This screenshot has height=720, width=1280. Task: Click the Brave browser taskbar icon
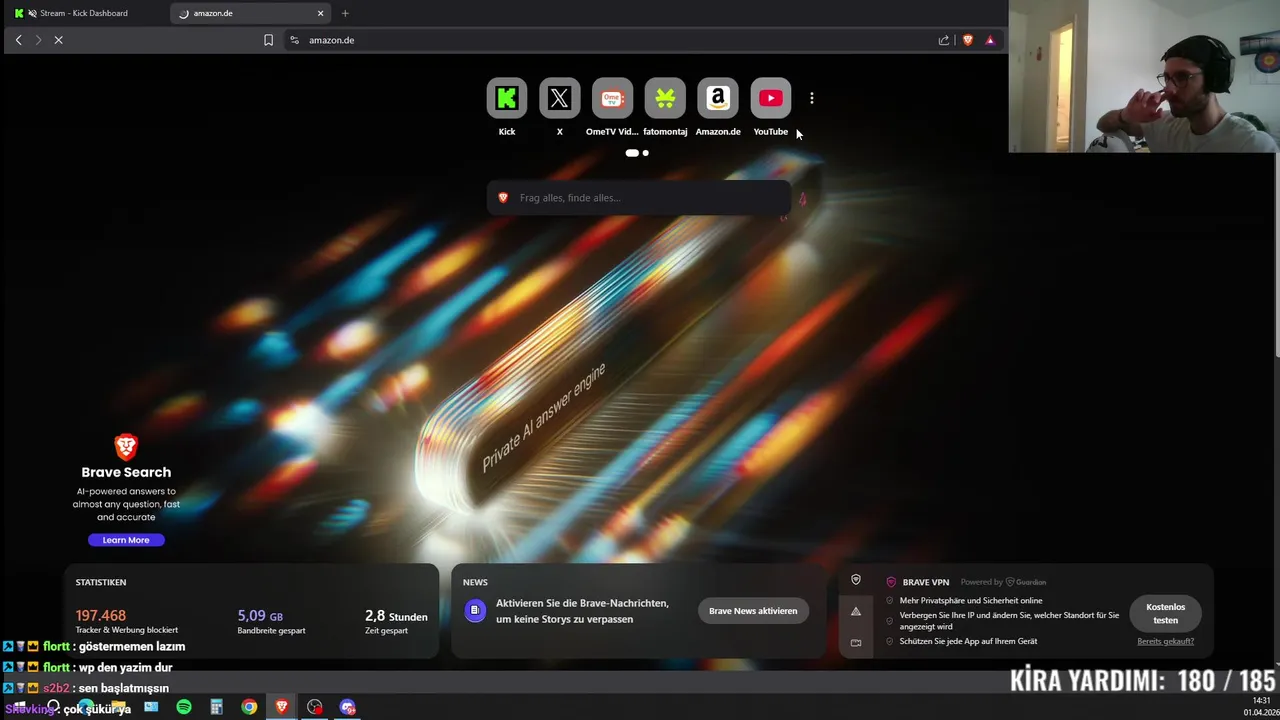282,707
